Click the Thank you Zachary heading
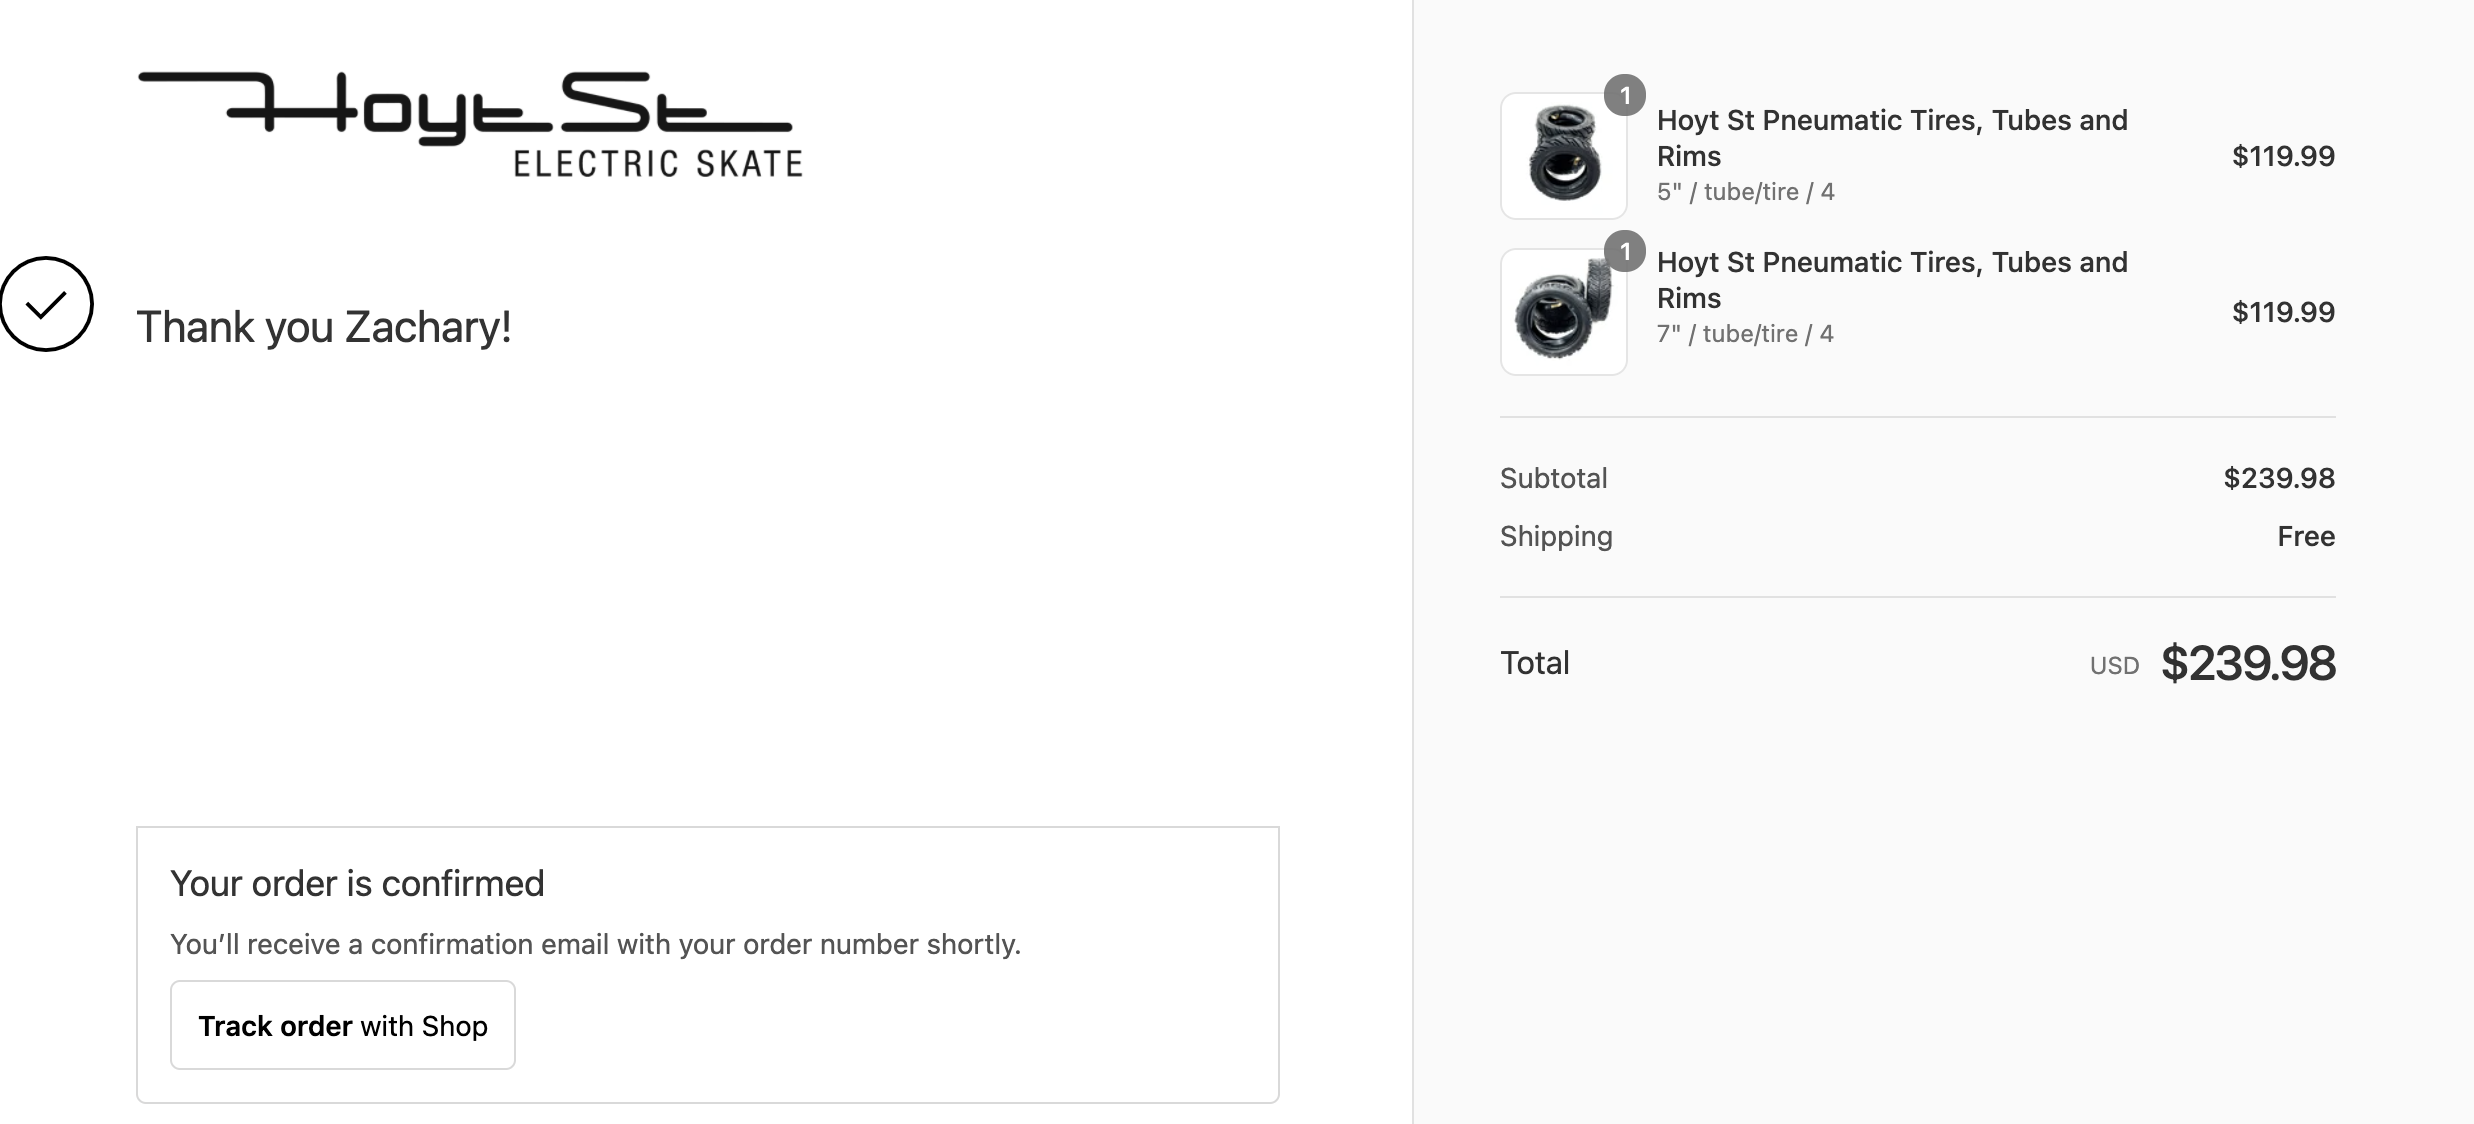 click(x=324, y=328)
